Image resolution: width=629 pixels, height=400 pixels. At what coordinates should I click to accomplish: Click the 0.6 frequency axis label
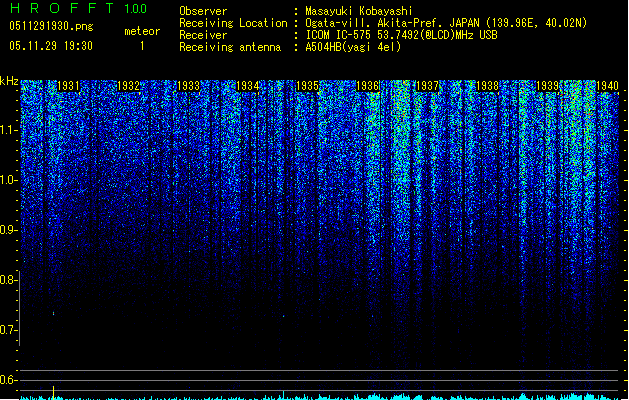point(9,380)
